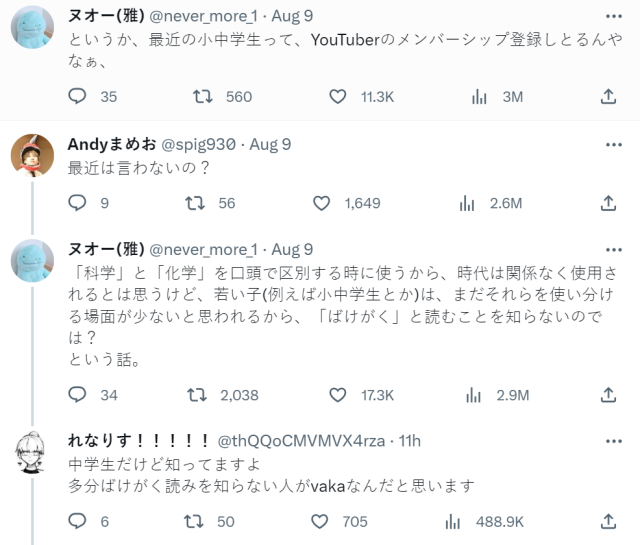Like the tweet with 17.3K likes
This screenshot has height=545, width=640.
[x=338, y=395]
